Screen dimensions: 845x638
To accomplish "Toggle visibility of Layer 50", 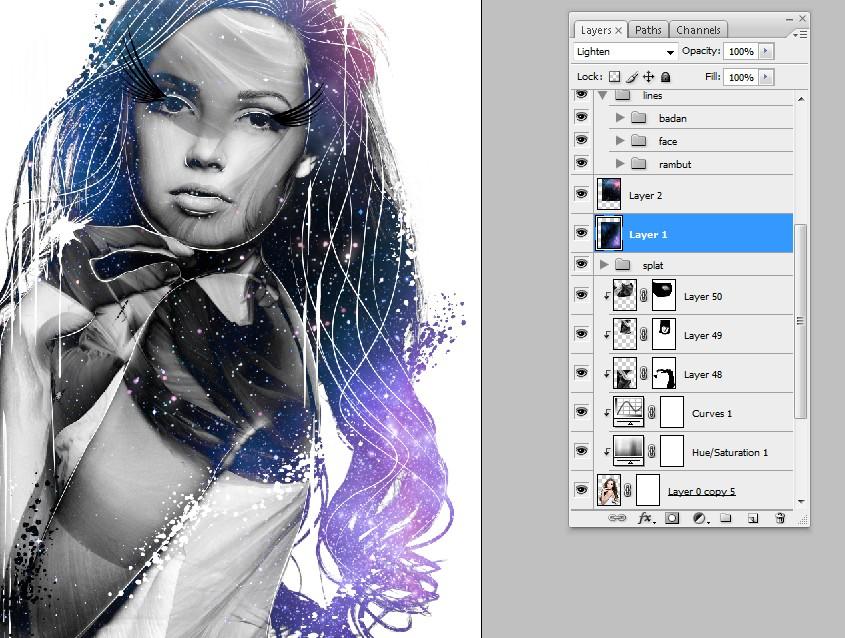I will coord(581,295).
